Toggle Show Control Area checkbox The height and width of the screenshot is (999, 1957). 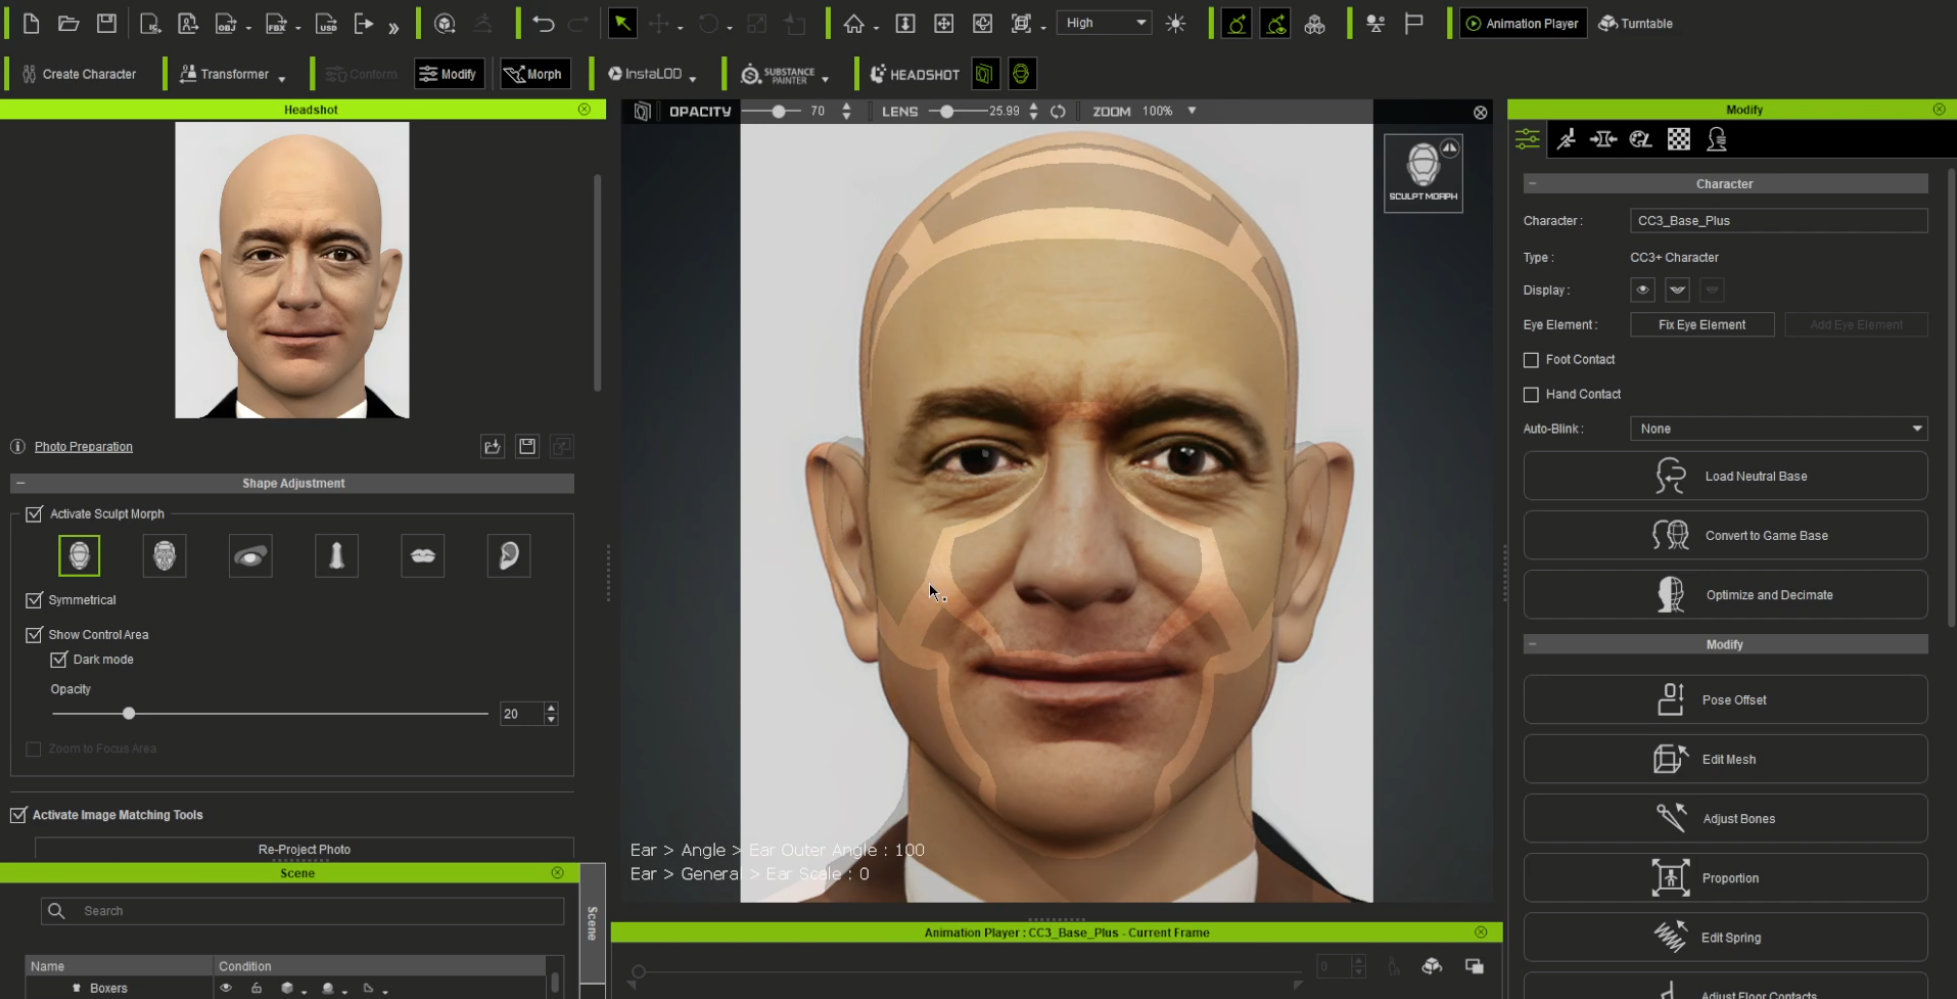34,635
